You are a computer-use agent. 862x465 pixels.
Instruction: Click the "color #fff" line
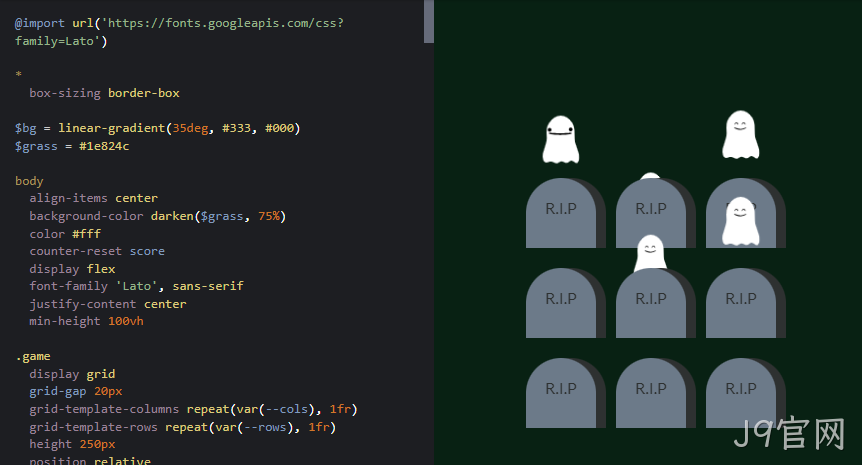click(x=65, y=234)
